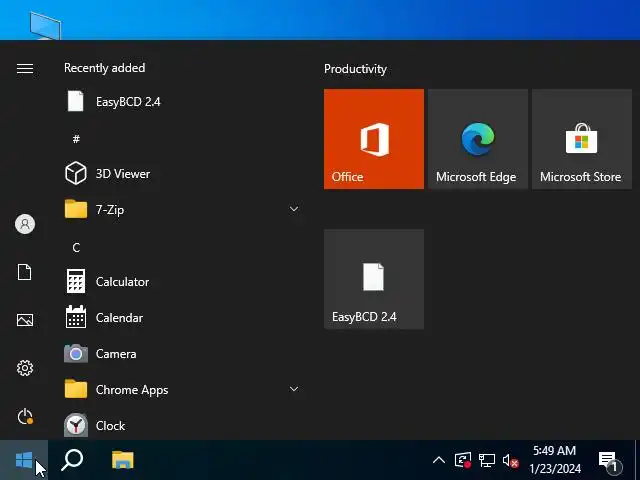Click the tray icon with the red dot
The image size is (640, 480).
click(463, 460)
